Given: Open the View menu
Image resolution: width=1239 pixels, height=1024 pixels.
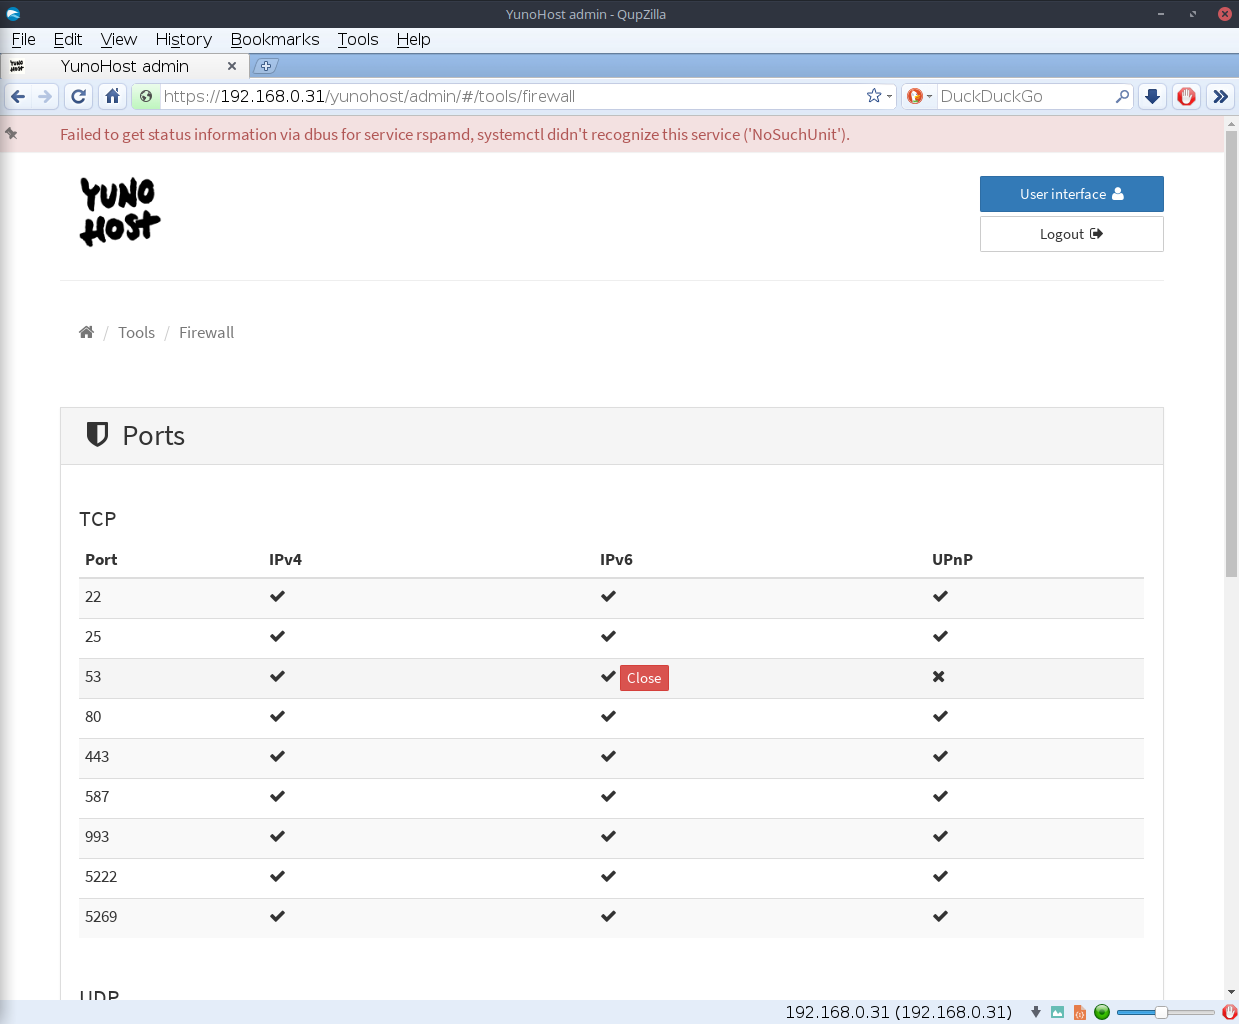Looking at the screenshot, I should 119,39.
